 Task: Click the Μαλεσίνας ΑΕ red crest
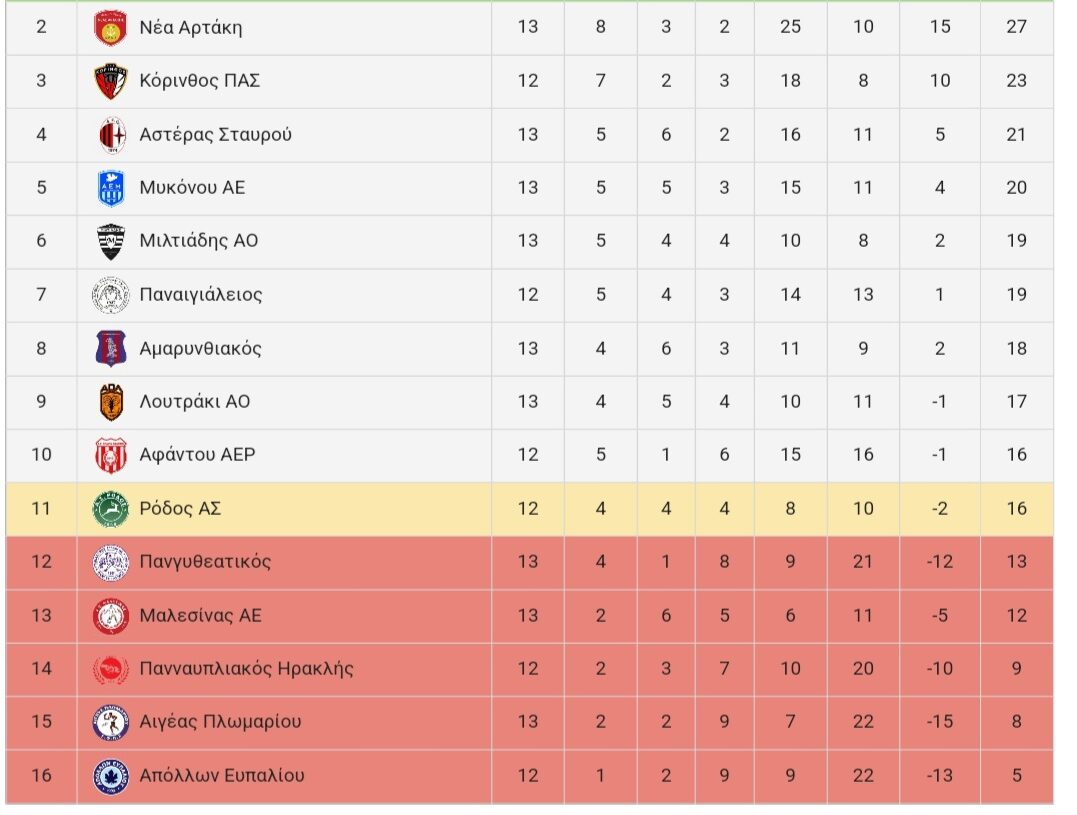tap(110, 616)
